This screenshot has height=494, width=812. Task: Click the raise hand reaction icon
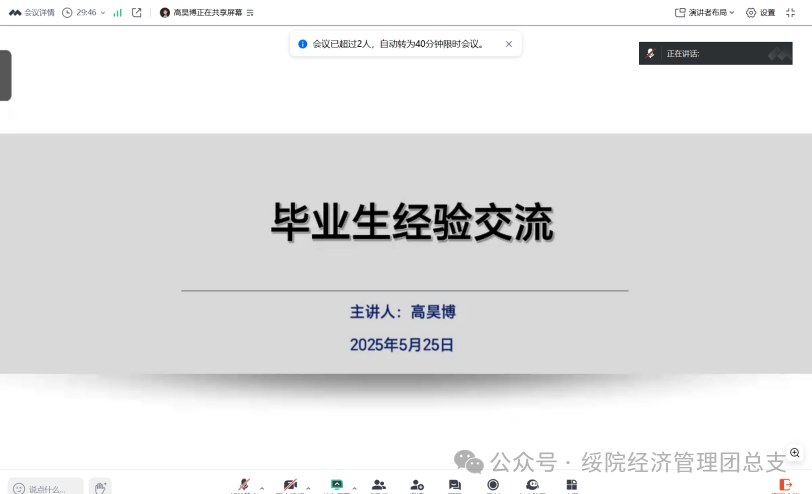point(99,488)
